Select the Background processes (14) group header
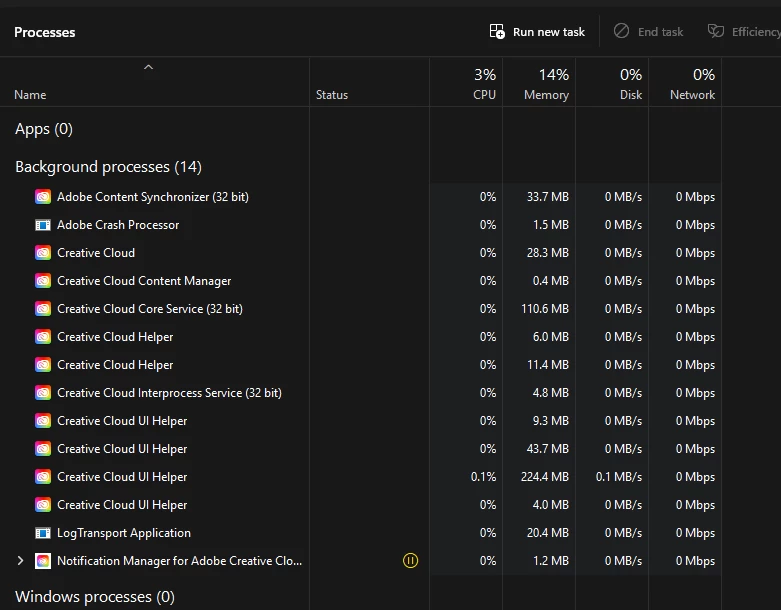 [109, 167]
